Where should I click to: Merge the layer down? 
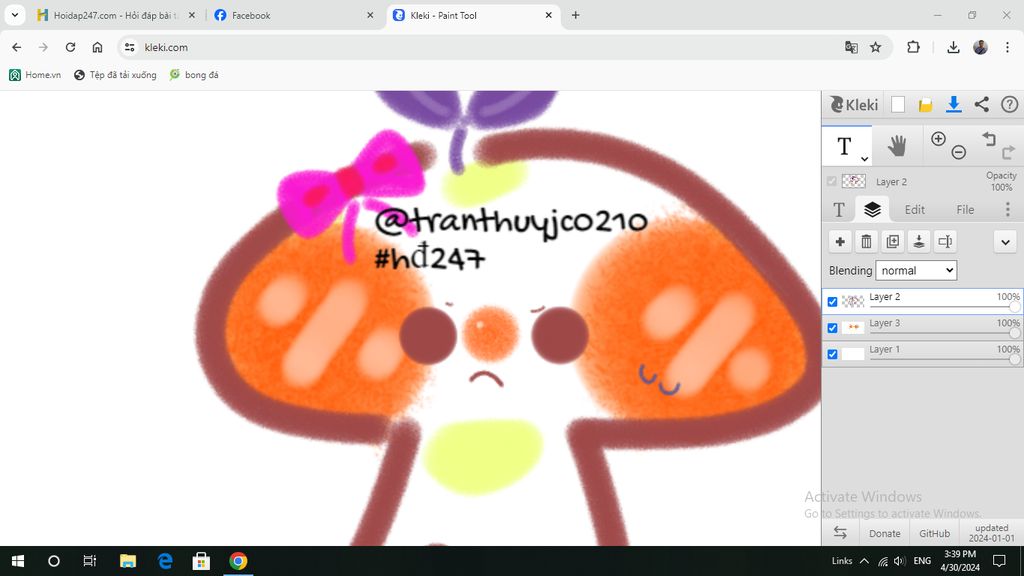(x=918, y=242)
